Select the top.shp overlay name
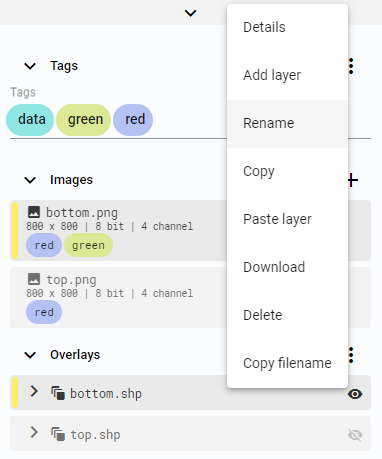Image resolution: width=382 pixels, height=459 pixels. (95, 435)
